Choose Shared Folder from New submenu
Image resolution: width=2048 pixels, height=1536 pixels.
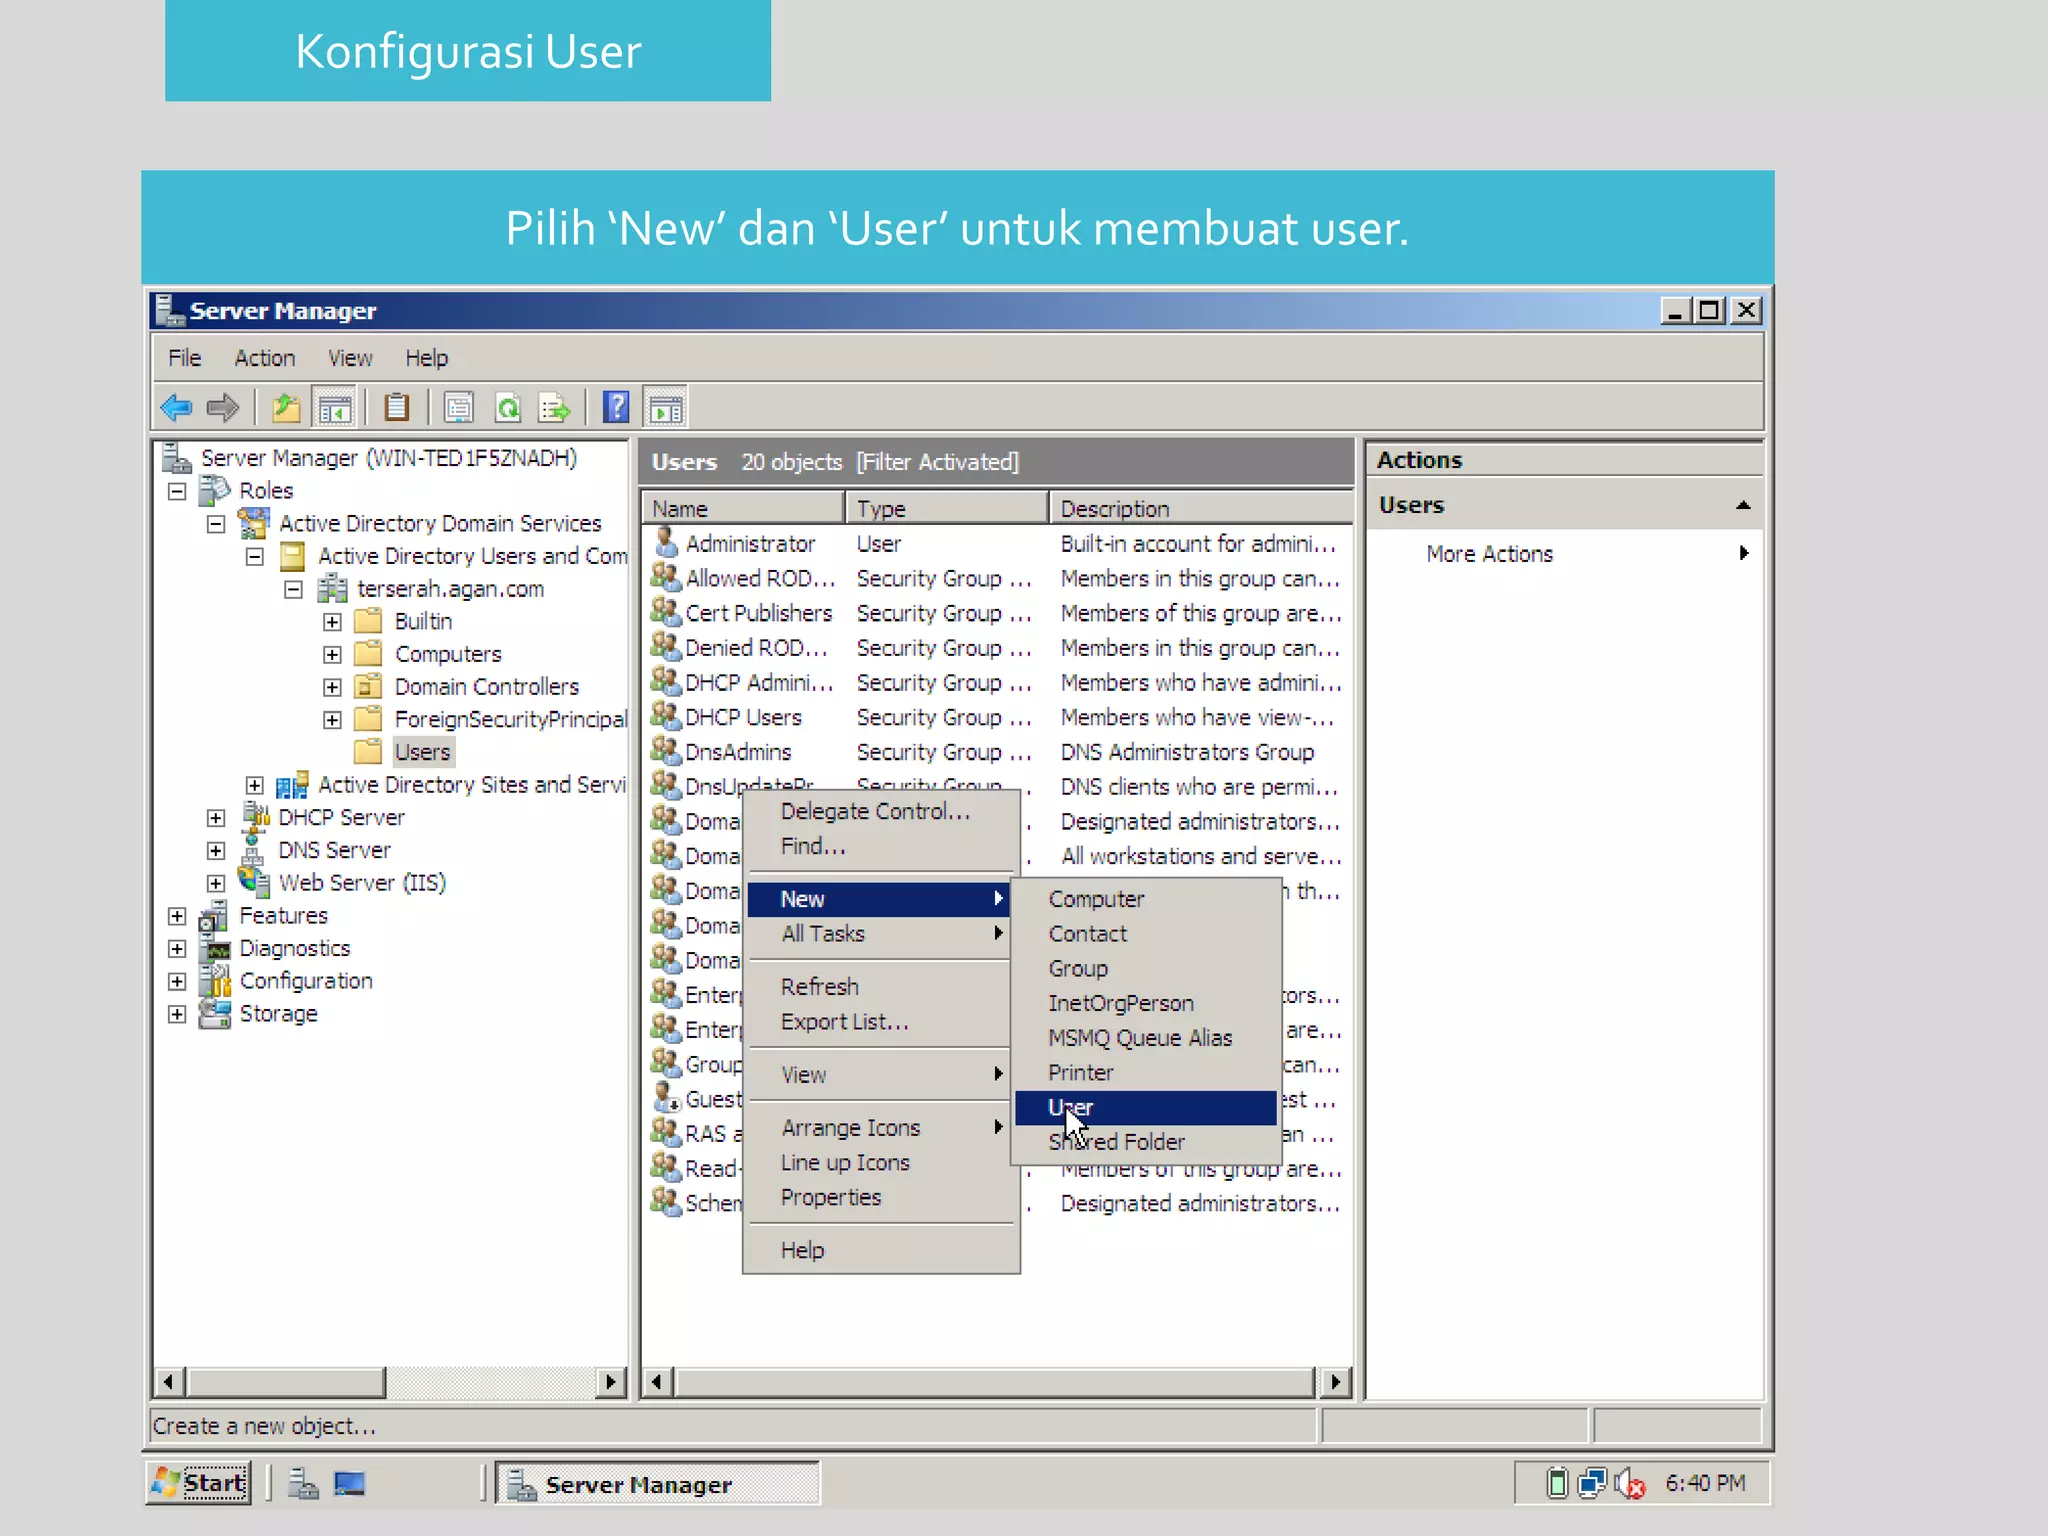pos(1146,1142)
